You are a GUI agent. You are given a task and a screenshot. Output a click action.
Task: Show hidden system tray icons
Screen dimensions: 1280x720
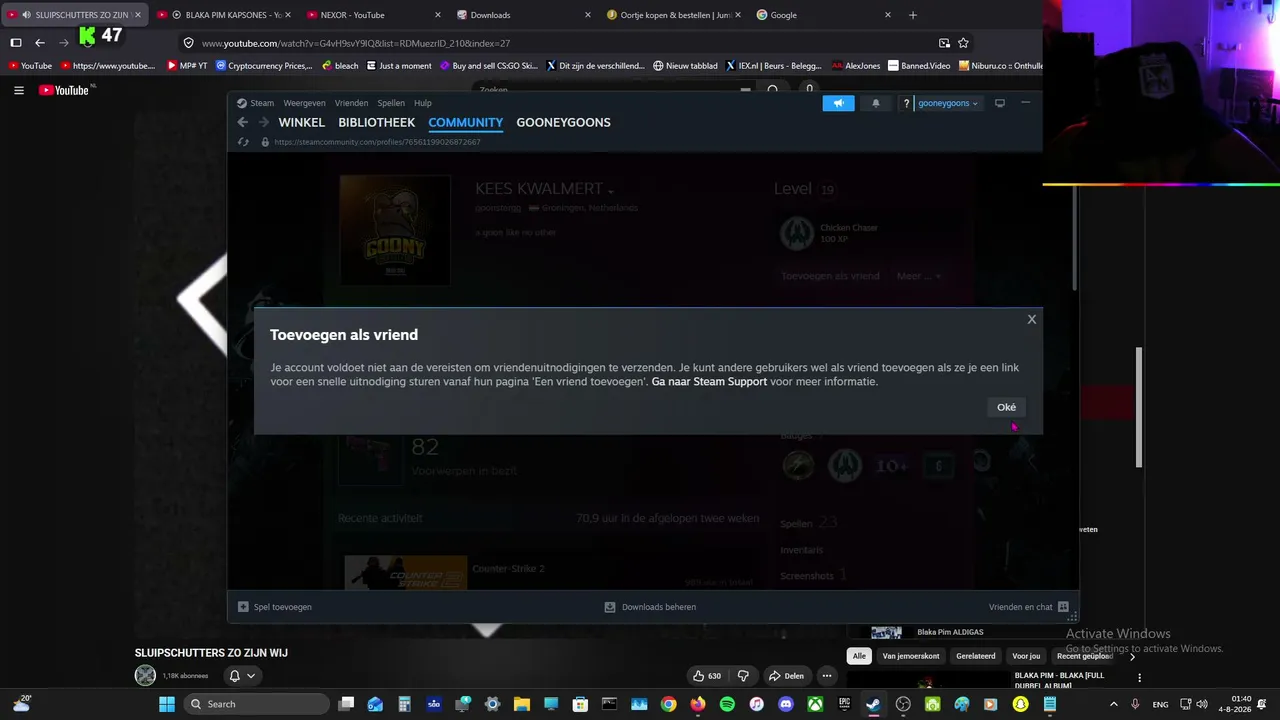1113,704
